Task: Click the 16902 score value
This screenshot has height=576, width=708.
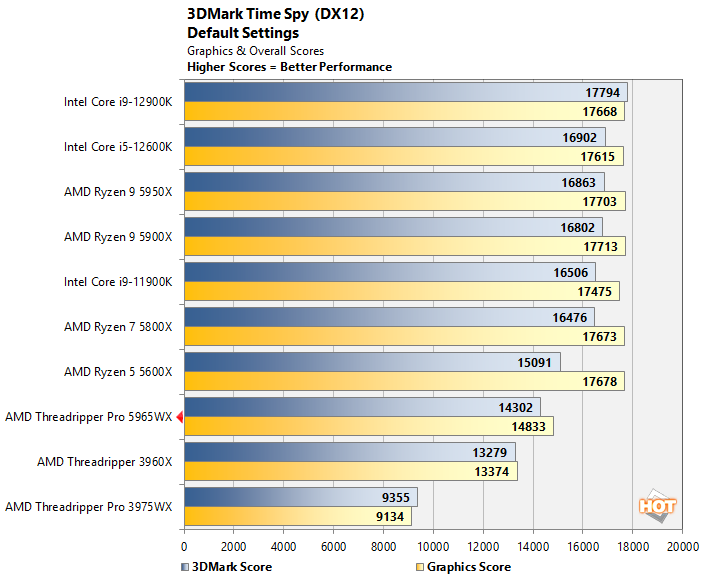Action: point(579,138)
